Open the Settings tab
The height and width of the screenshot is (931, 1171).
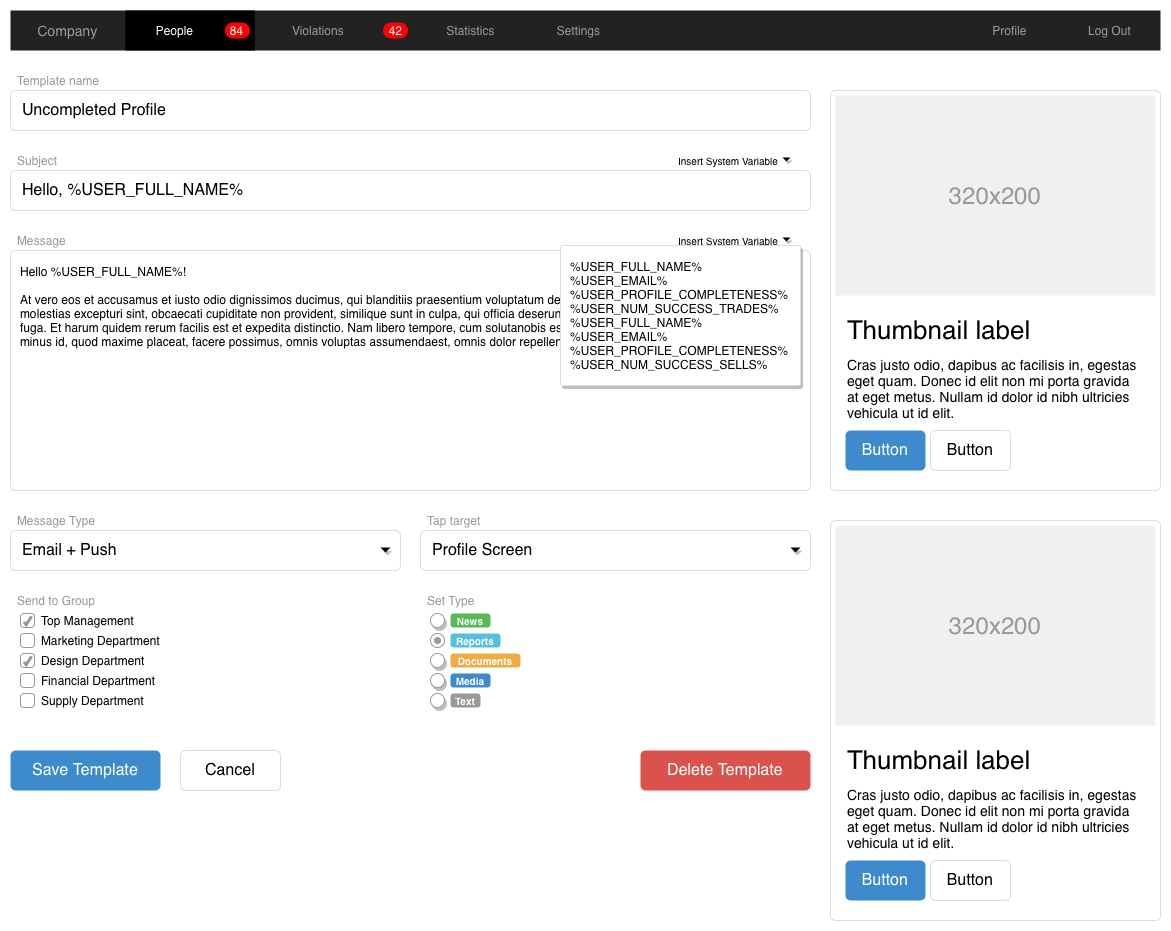click(x=578, y=30)
